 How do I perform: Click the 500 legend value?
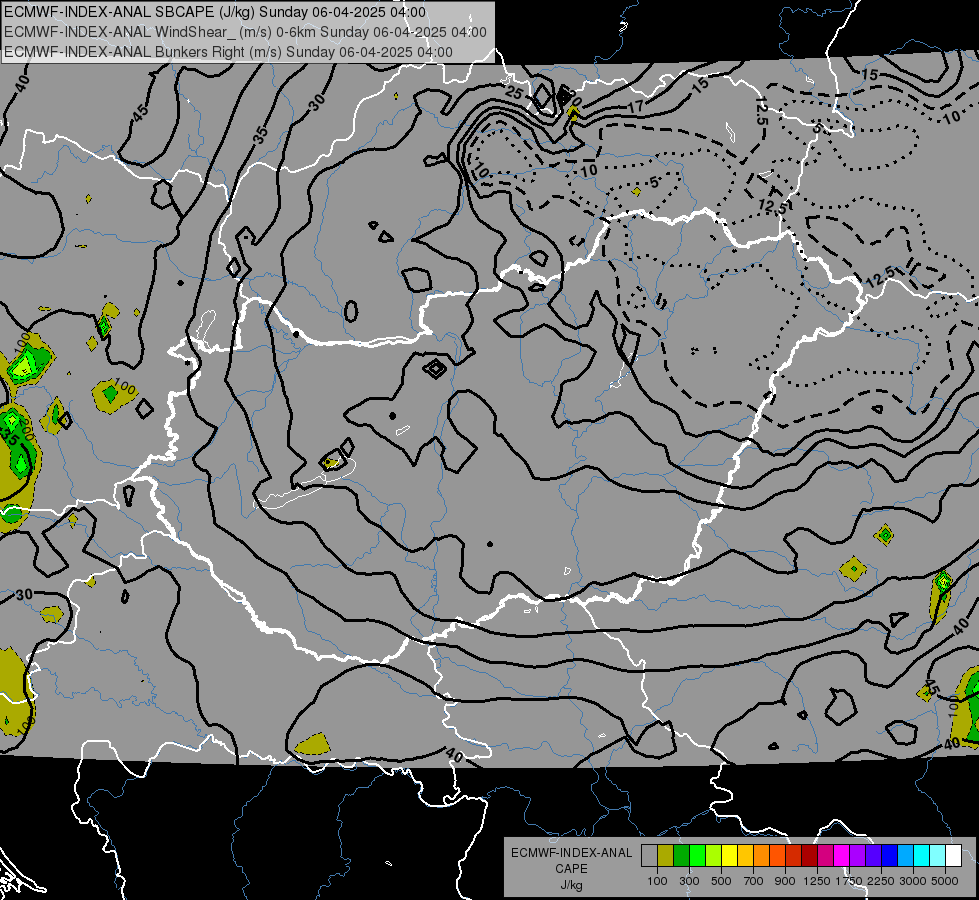pos(721,881)
